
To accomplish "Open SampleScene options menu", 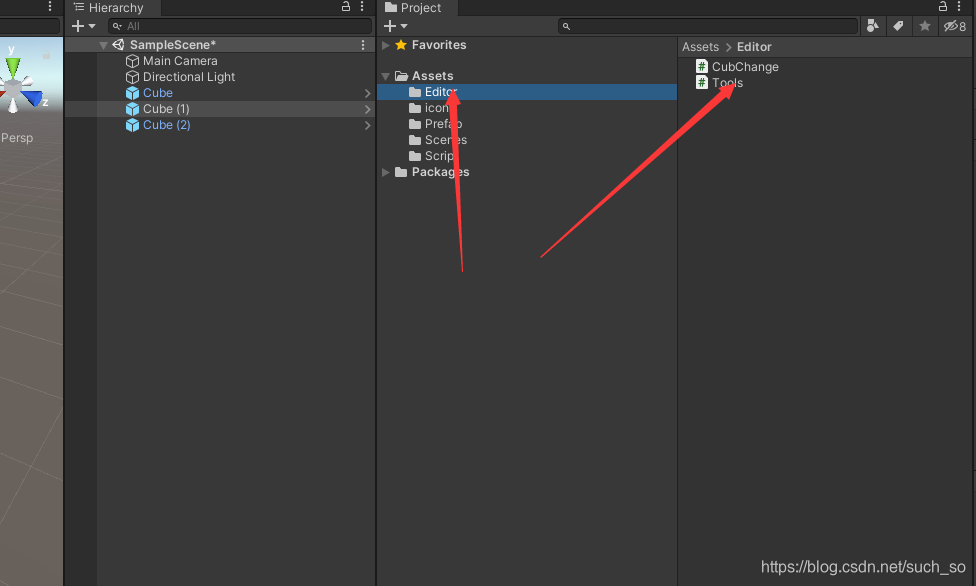I will 363,45.
